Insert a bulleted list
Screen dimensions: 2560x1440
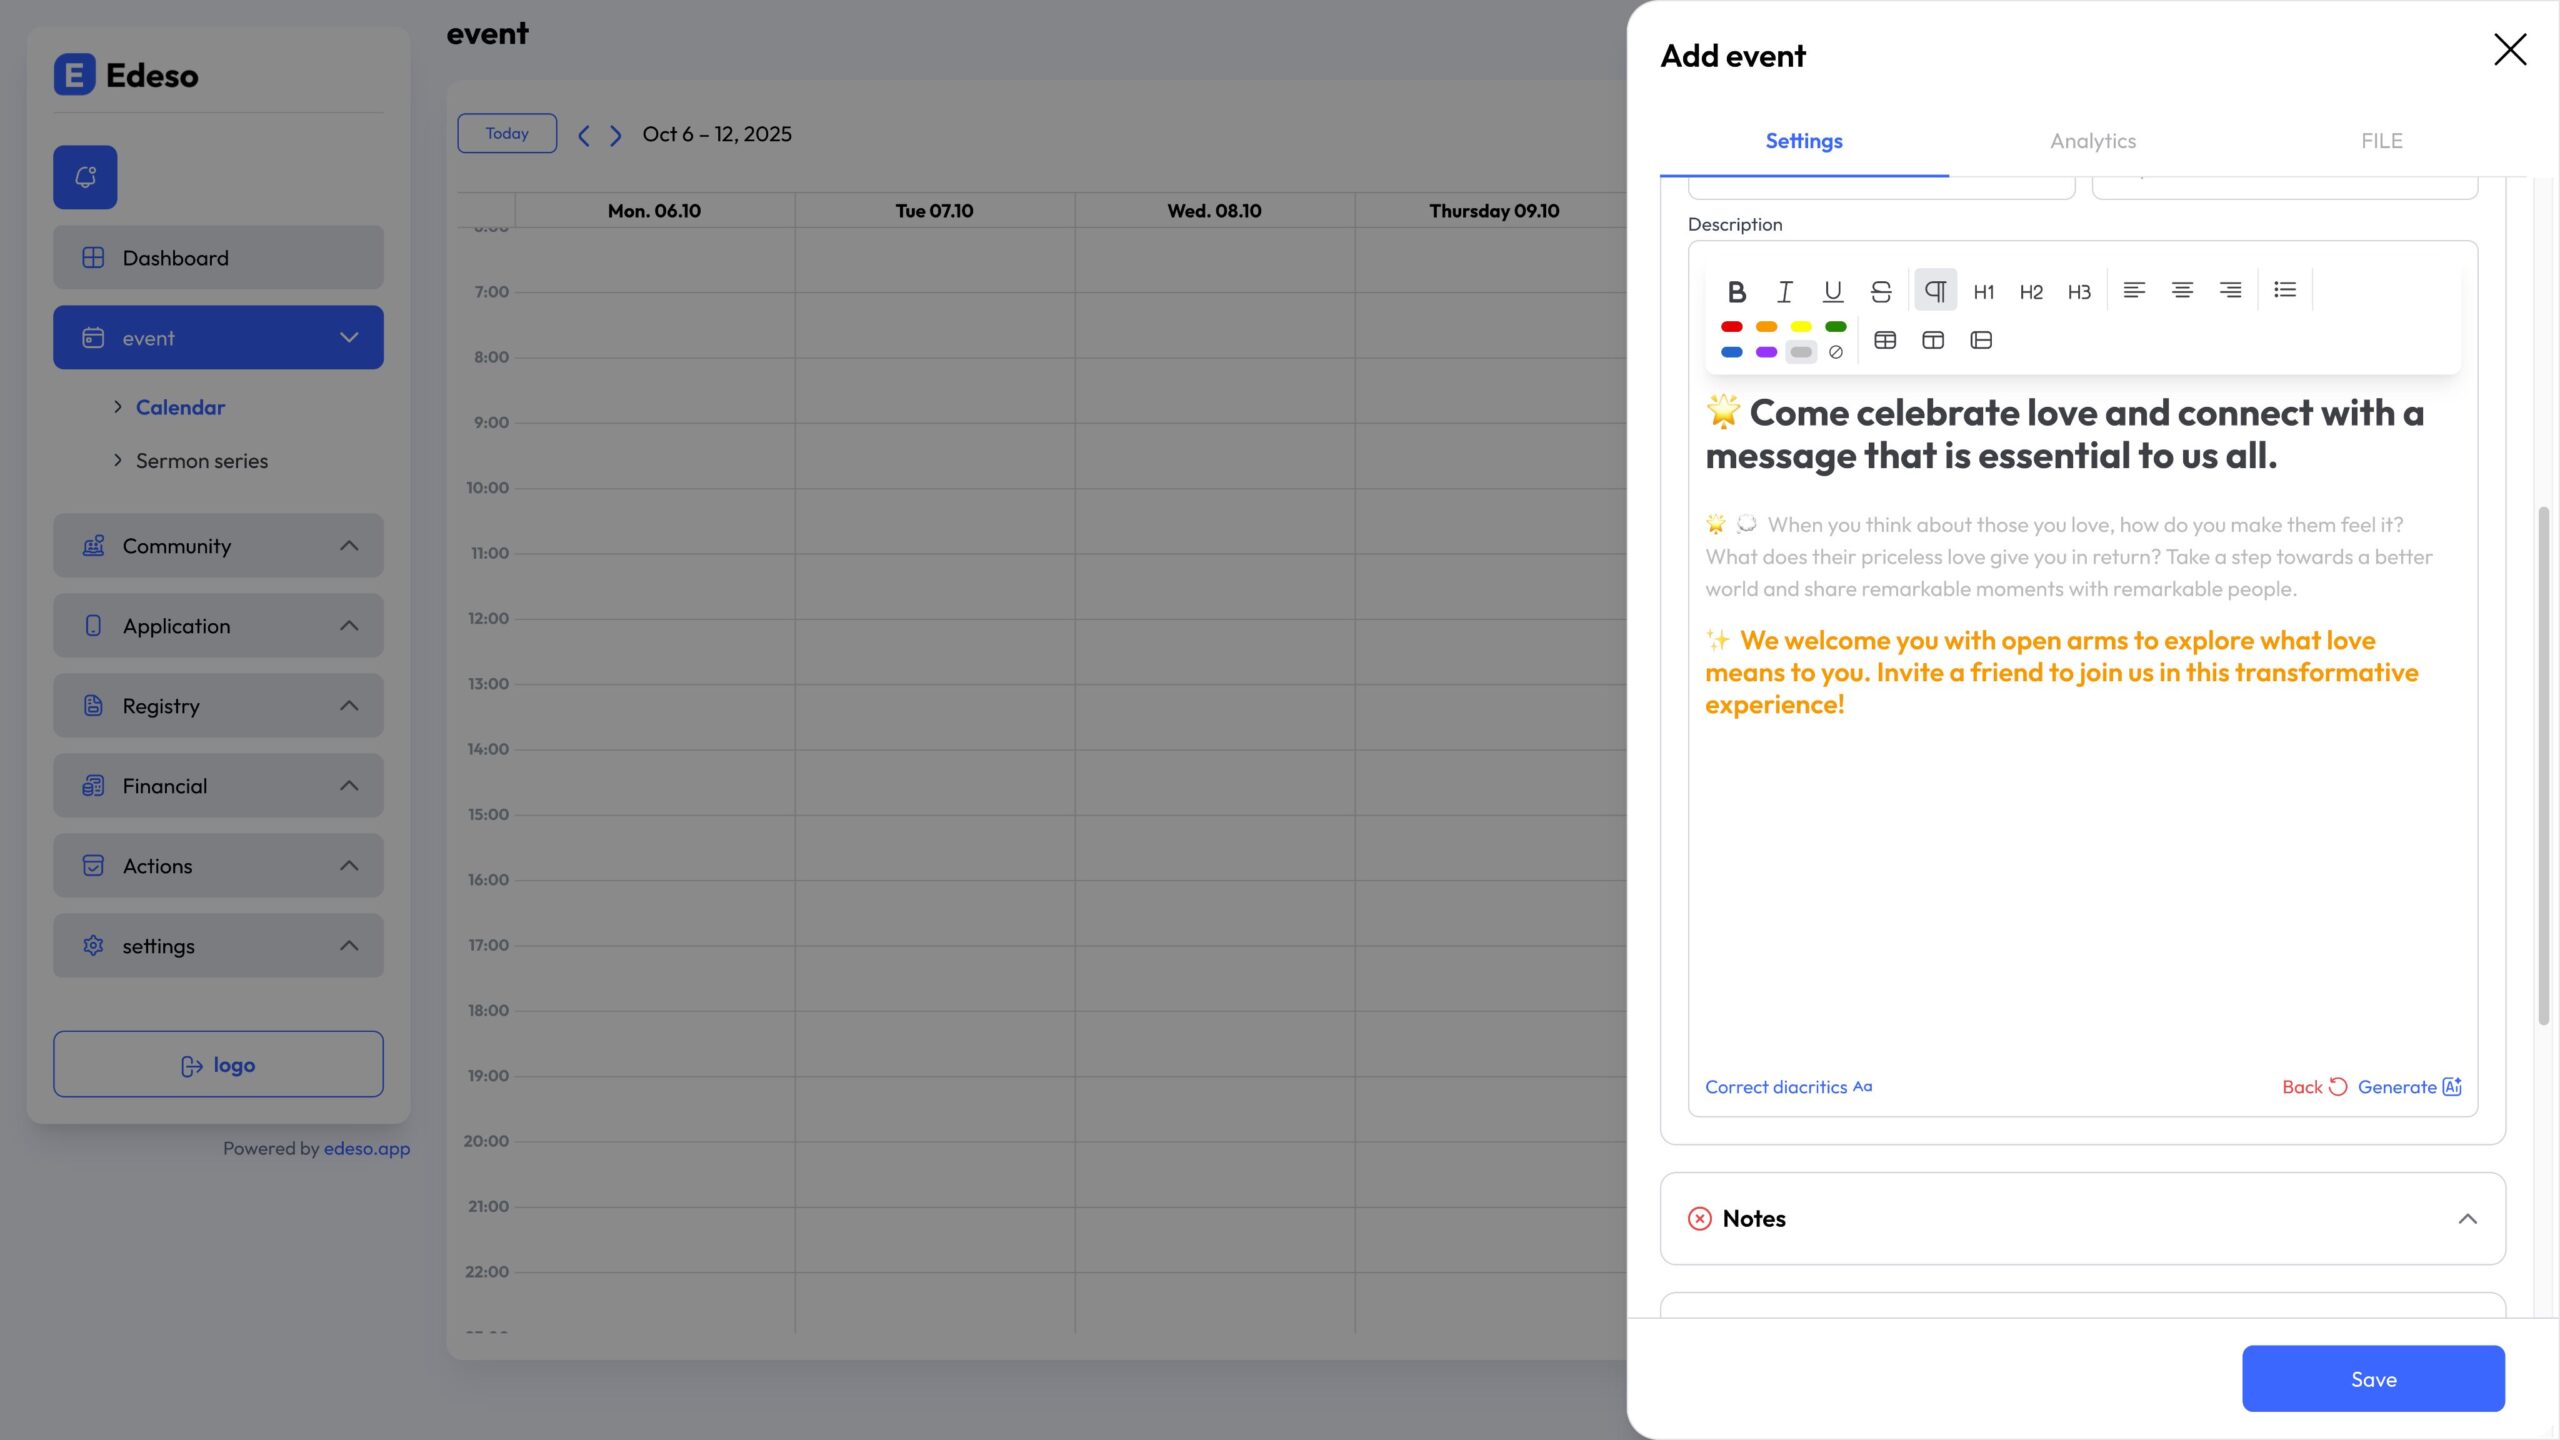pyautogui.click(x=2285, y=290)
